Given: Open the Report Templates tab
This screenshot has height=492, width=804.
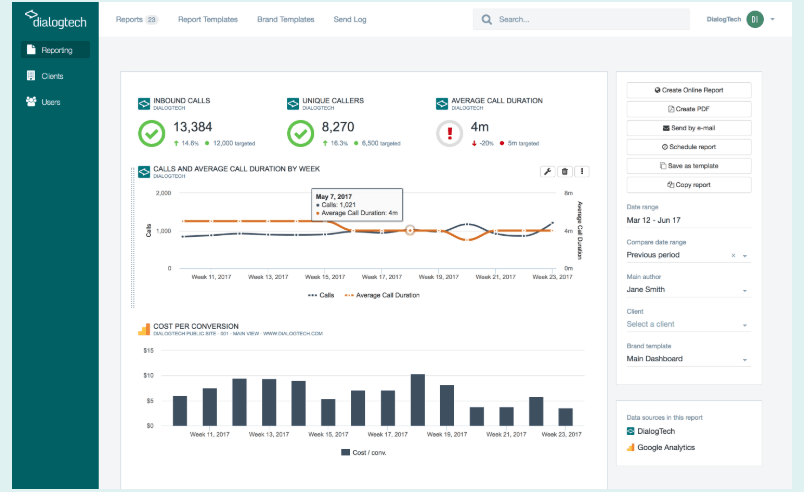Looking at the screenshot, I should 207,19.
